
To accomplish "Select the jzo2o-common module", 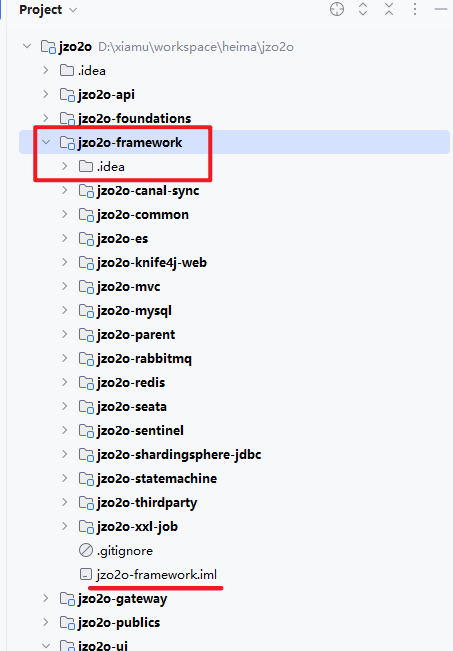I will click(x=142, y=215).
